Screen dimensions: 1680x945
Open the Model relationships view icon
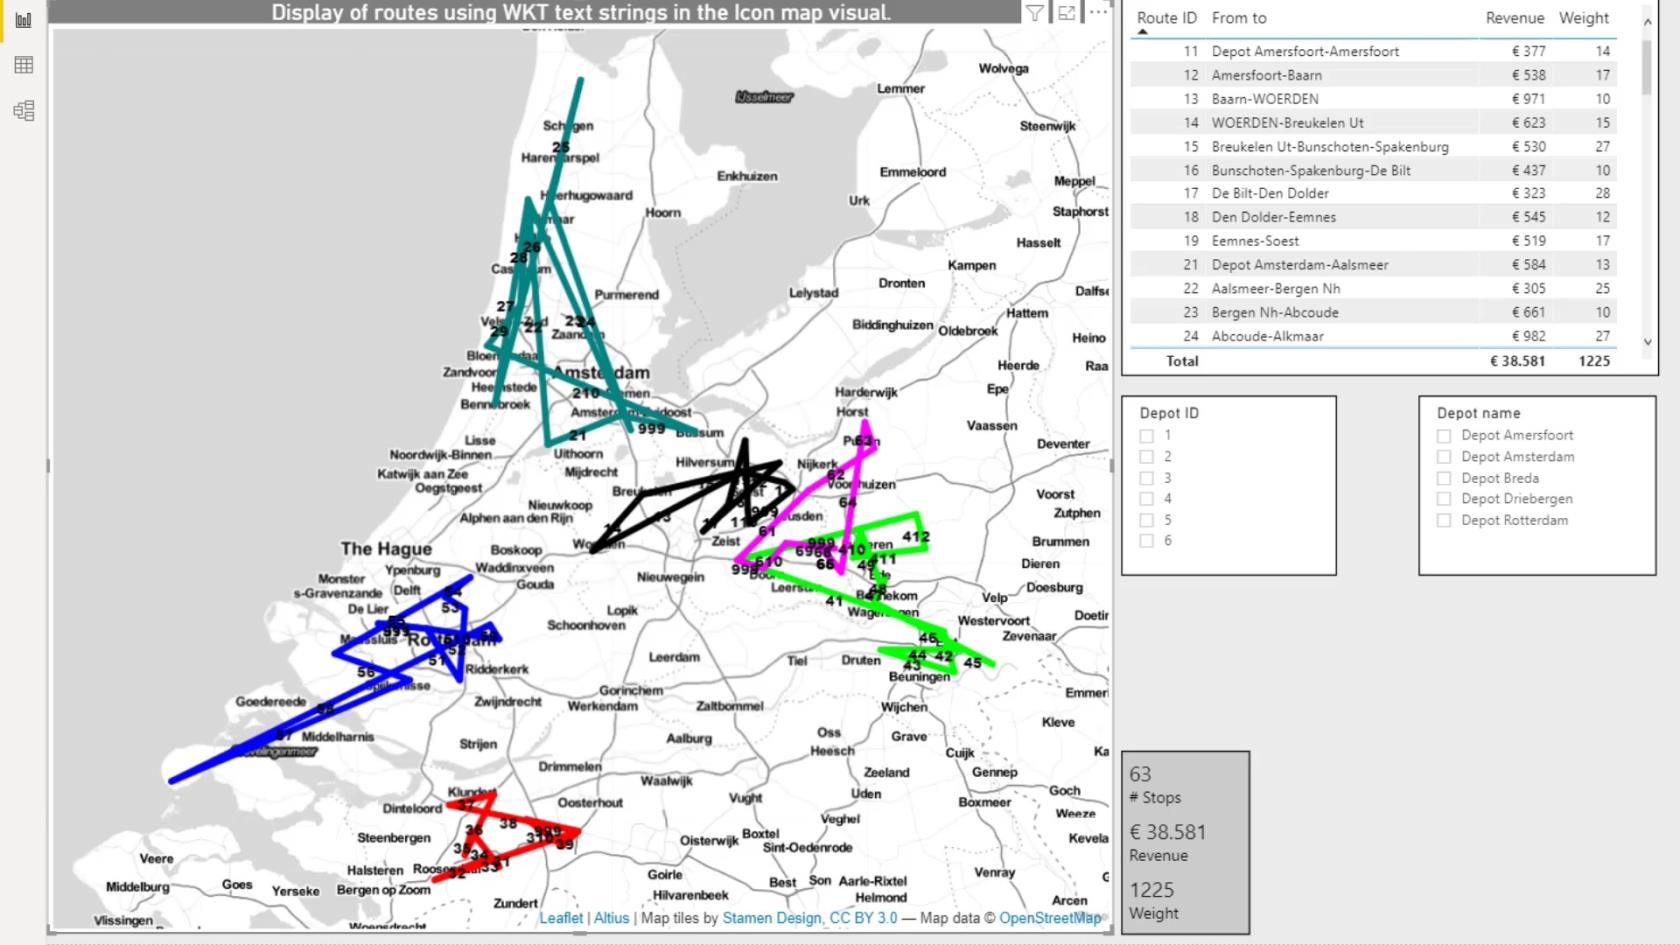(x=24, y=110)
